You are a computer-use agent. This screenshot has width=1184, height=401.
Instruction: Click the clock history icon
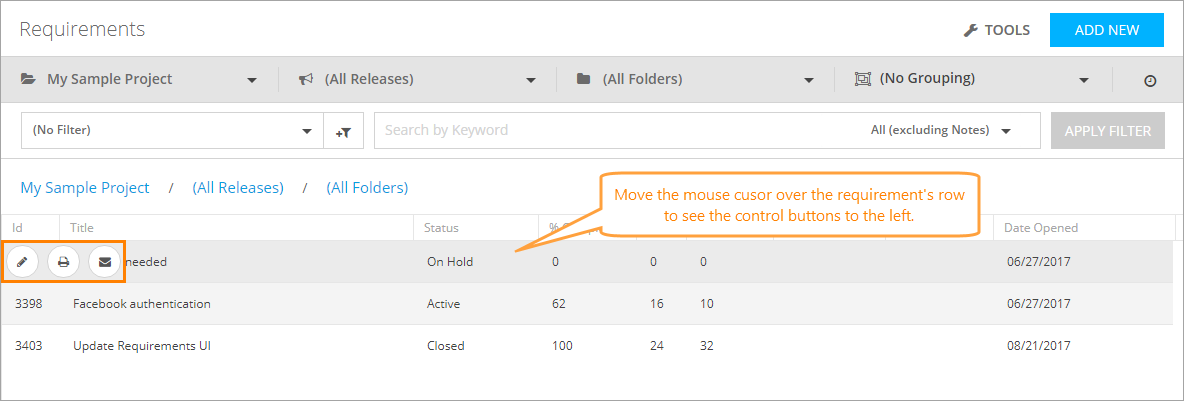tap(1150, 80)
